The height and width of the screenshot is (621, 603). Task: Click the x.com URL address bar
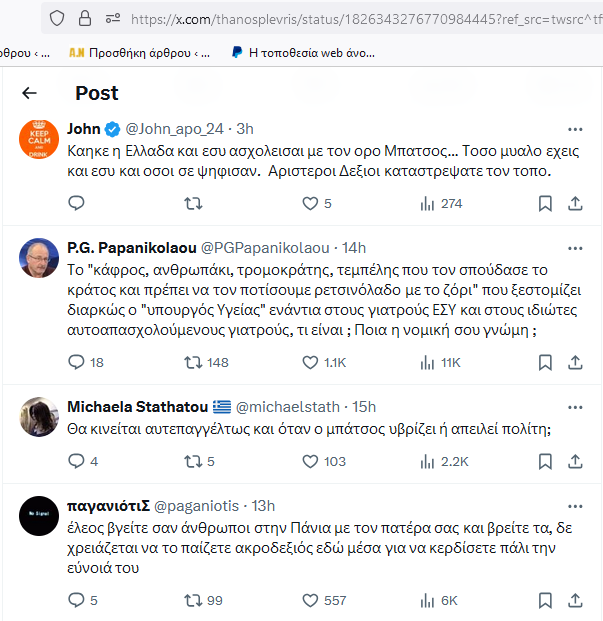tap(366, 19)
